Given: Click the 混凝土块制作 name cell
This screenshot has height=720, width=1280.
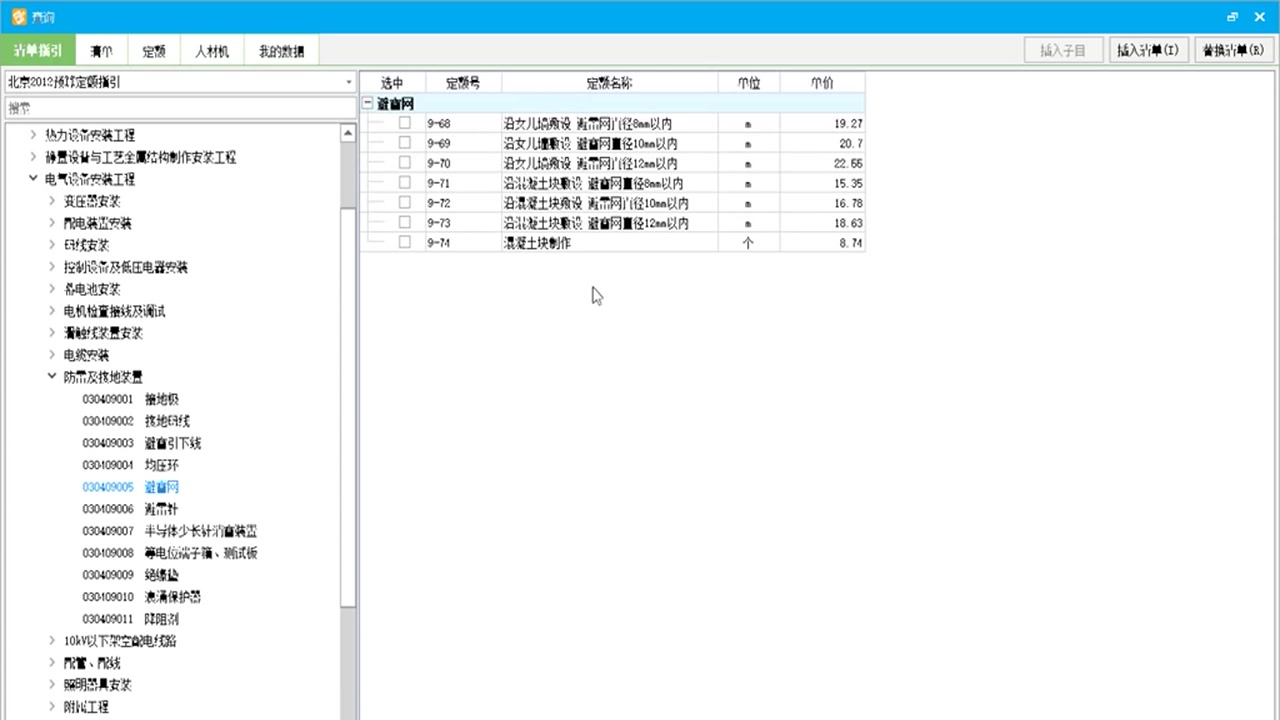Looking at the screenshot, I should pos(609,242).
